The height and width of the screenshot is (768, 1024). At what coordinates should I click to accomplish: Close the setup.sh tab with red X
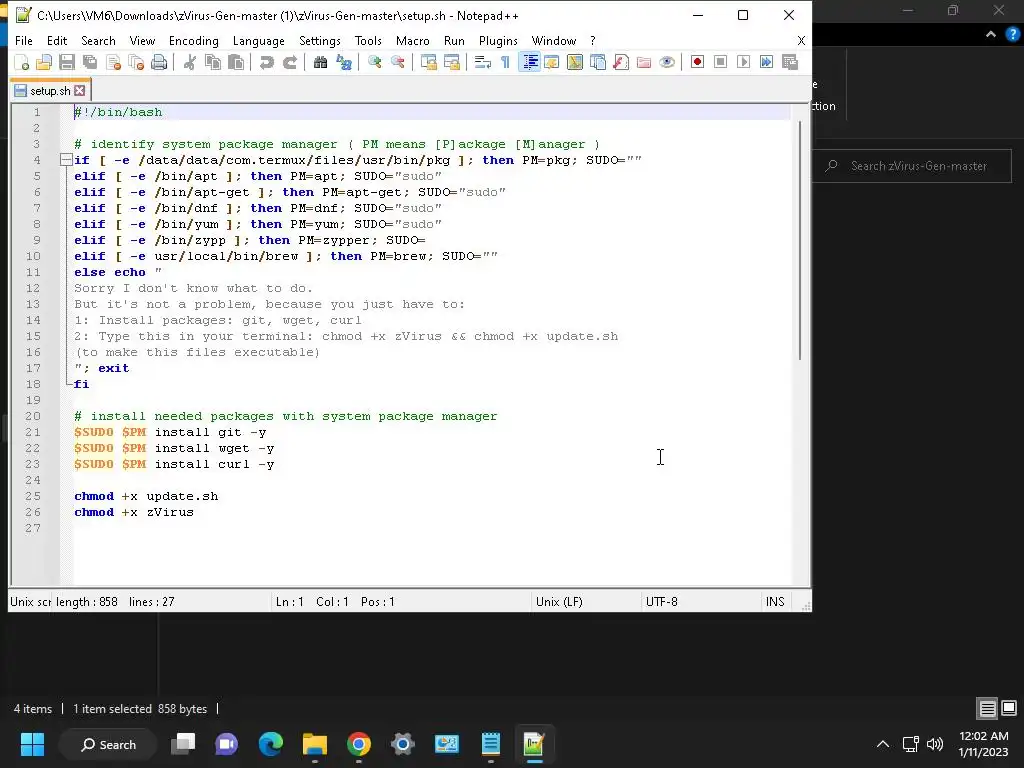[x=80, y=90]
